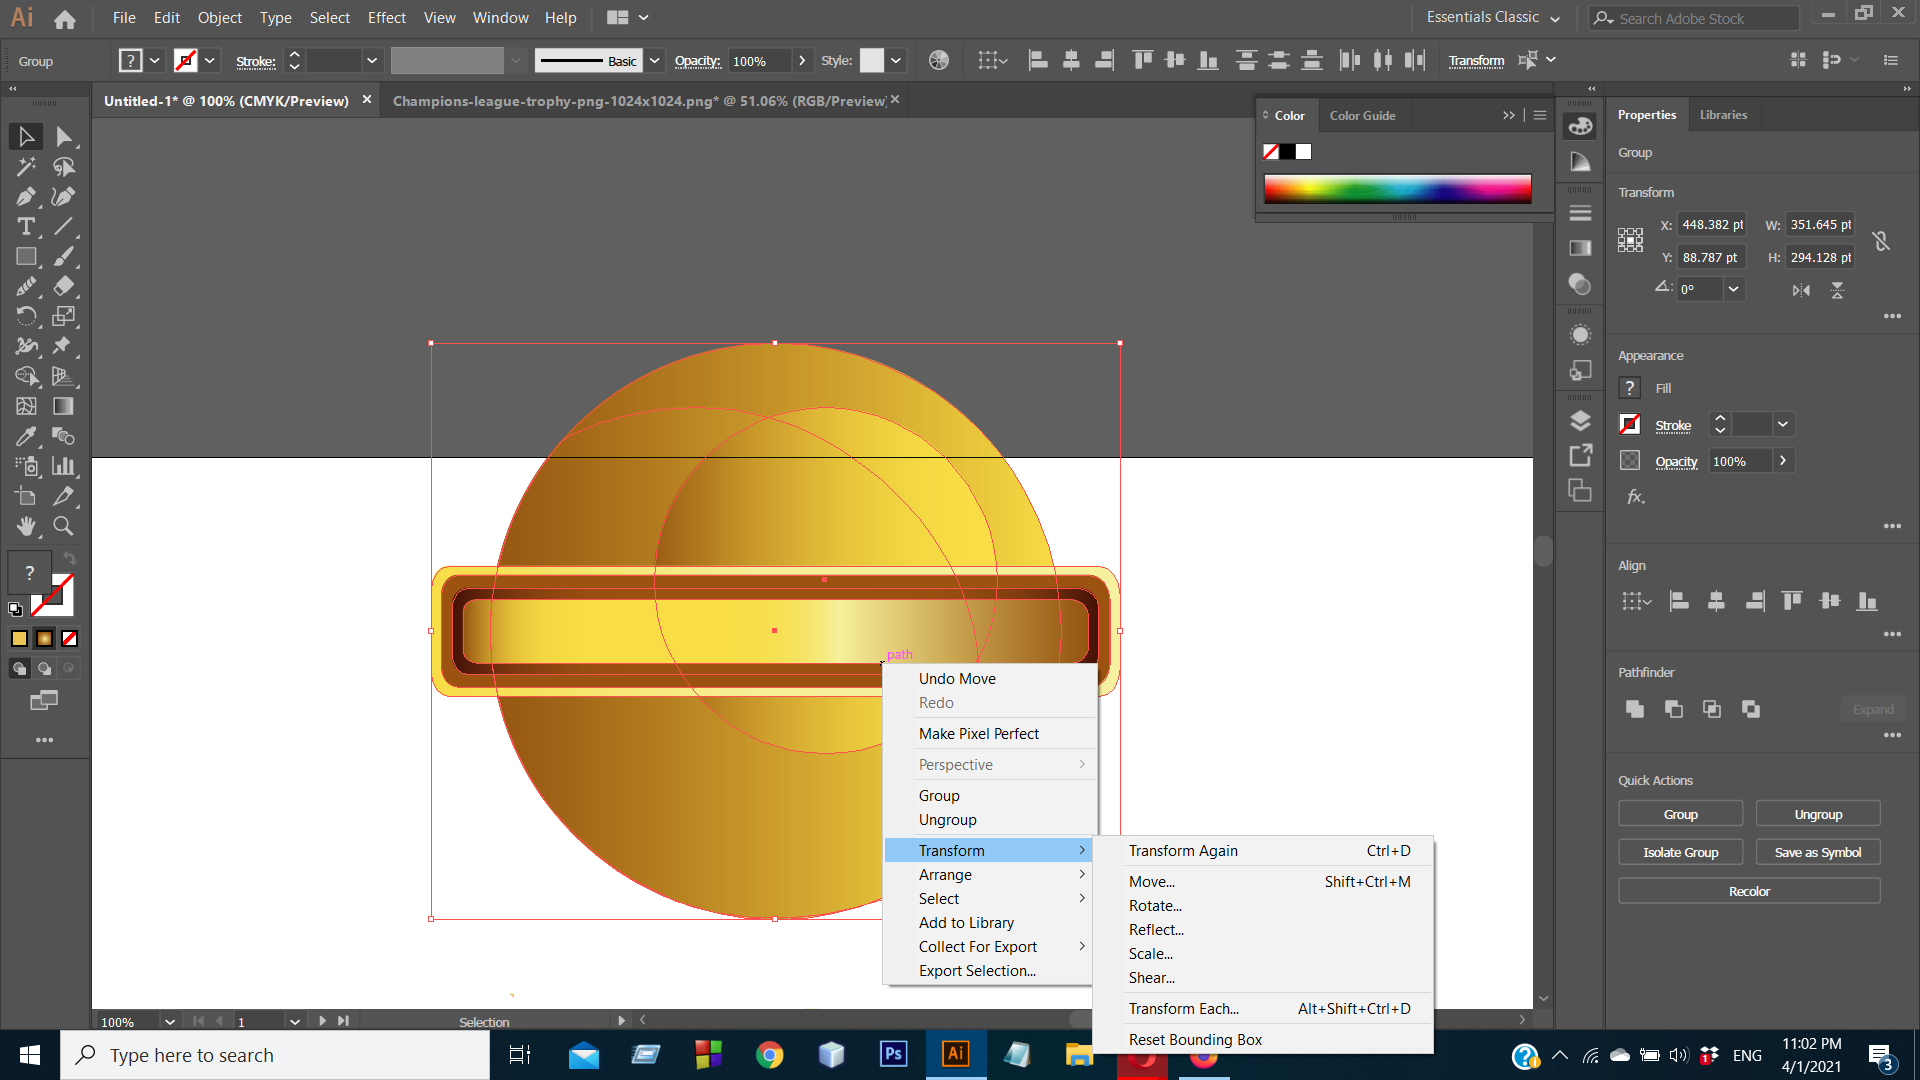Pick a color from the spectrum bar
The height and width of the screenshot is (1080, 1920).
click(x=1397, y=189)
